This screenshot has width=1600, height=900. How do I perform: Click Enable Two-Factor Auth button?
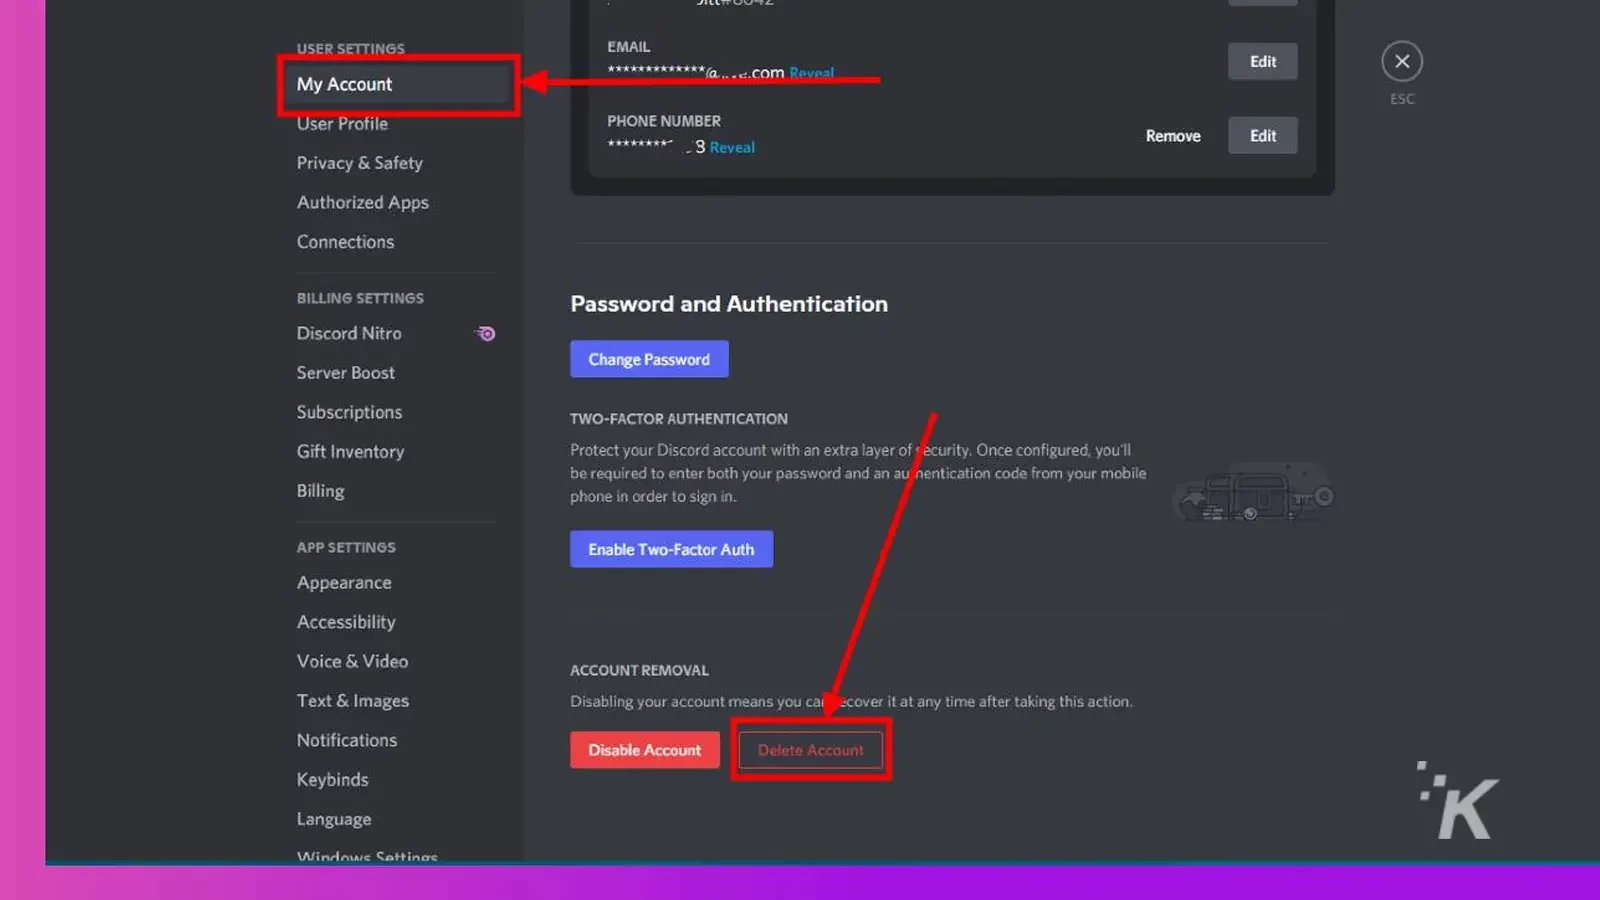[x=671, y=550]
